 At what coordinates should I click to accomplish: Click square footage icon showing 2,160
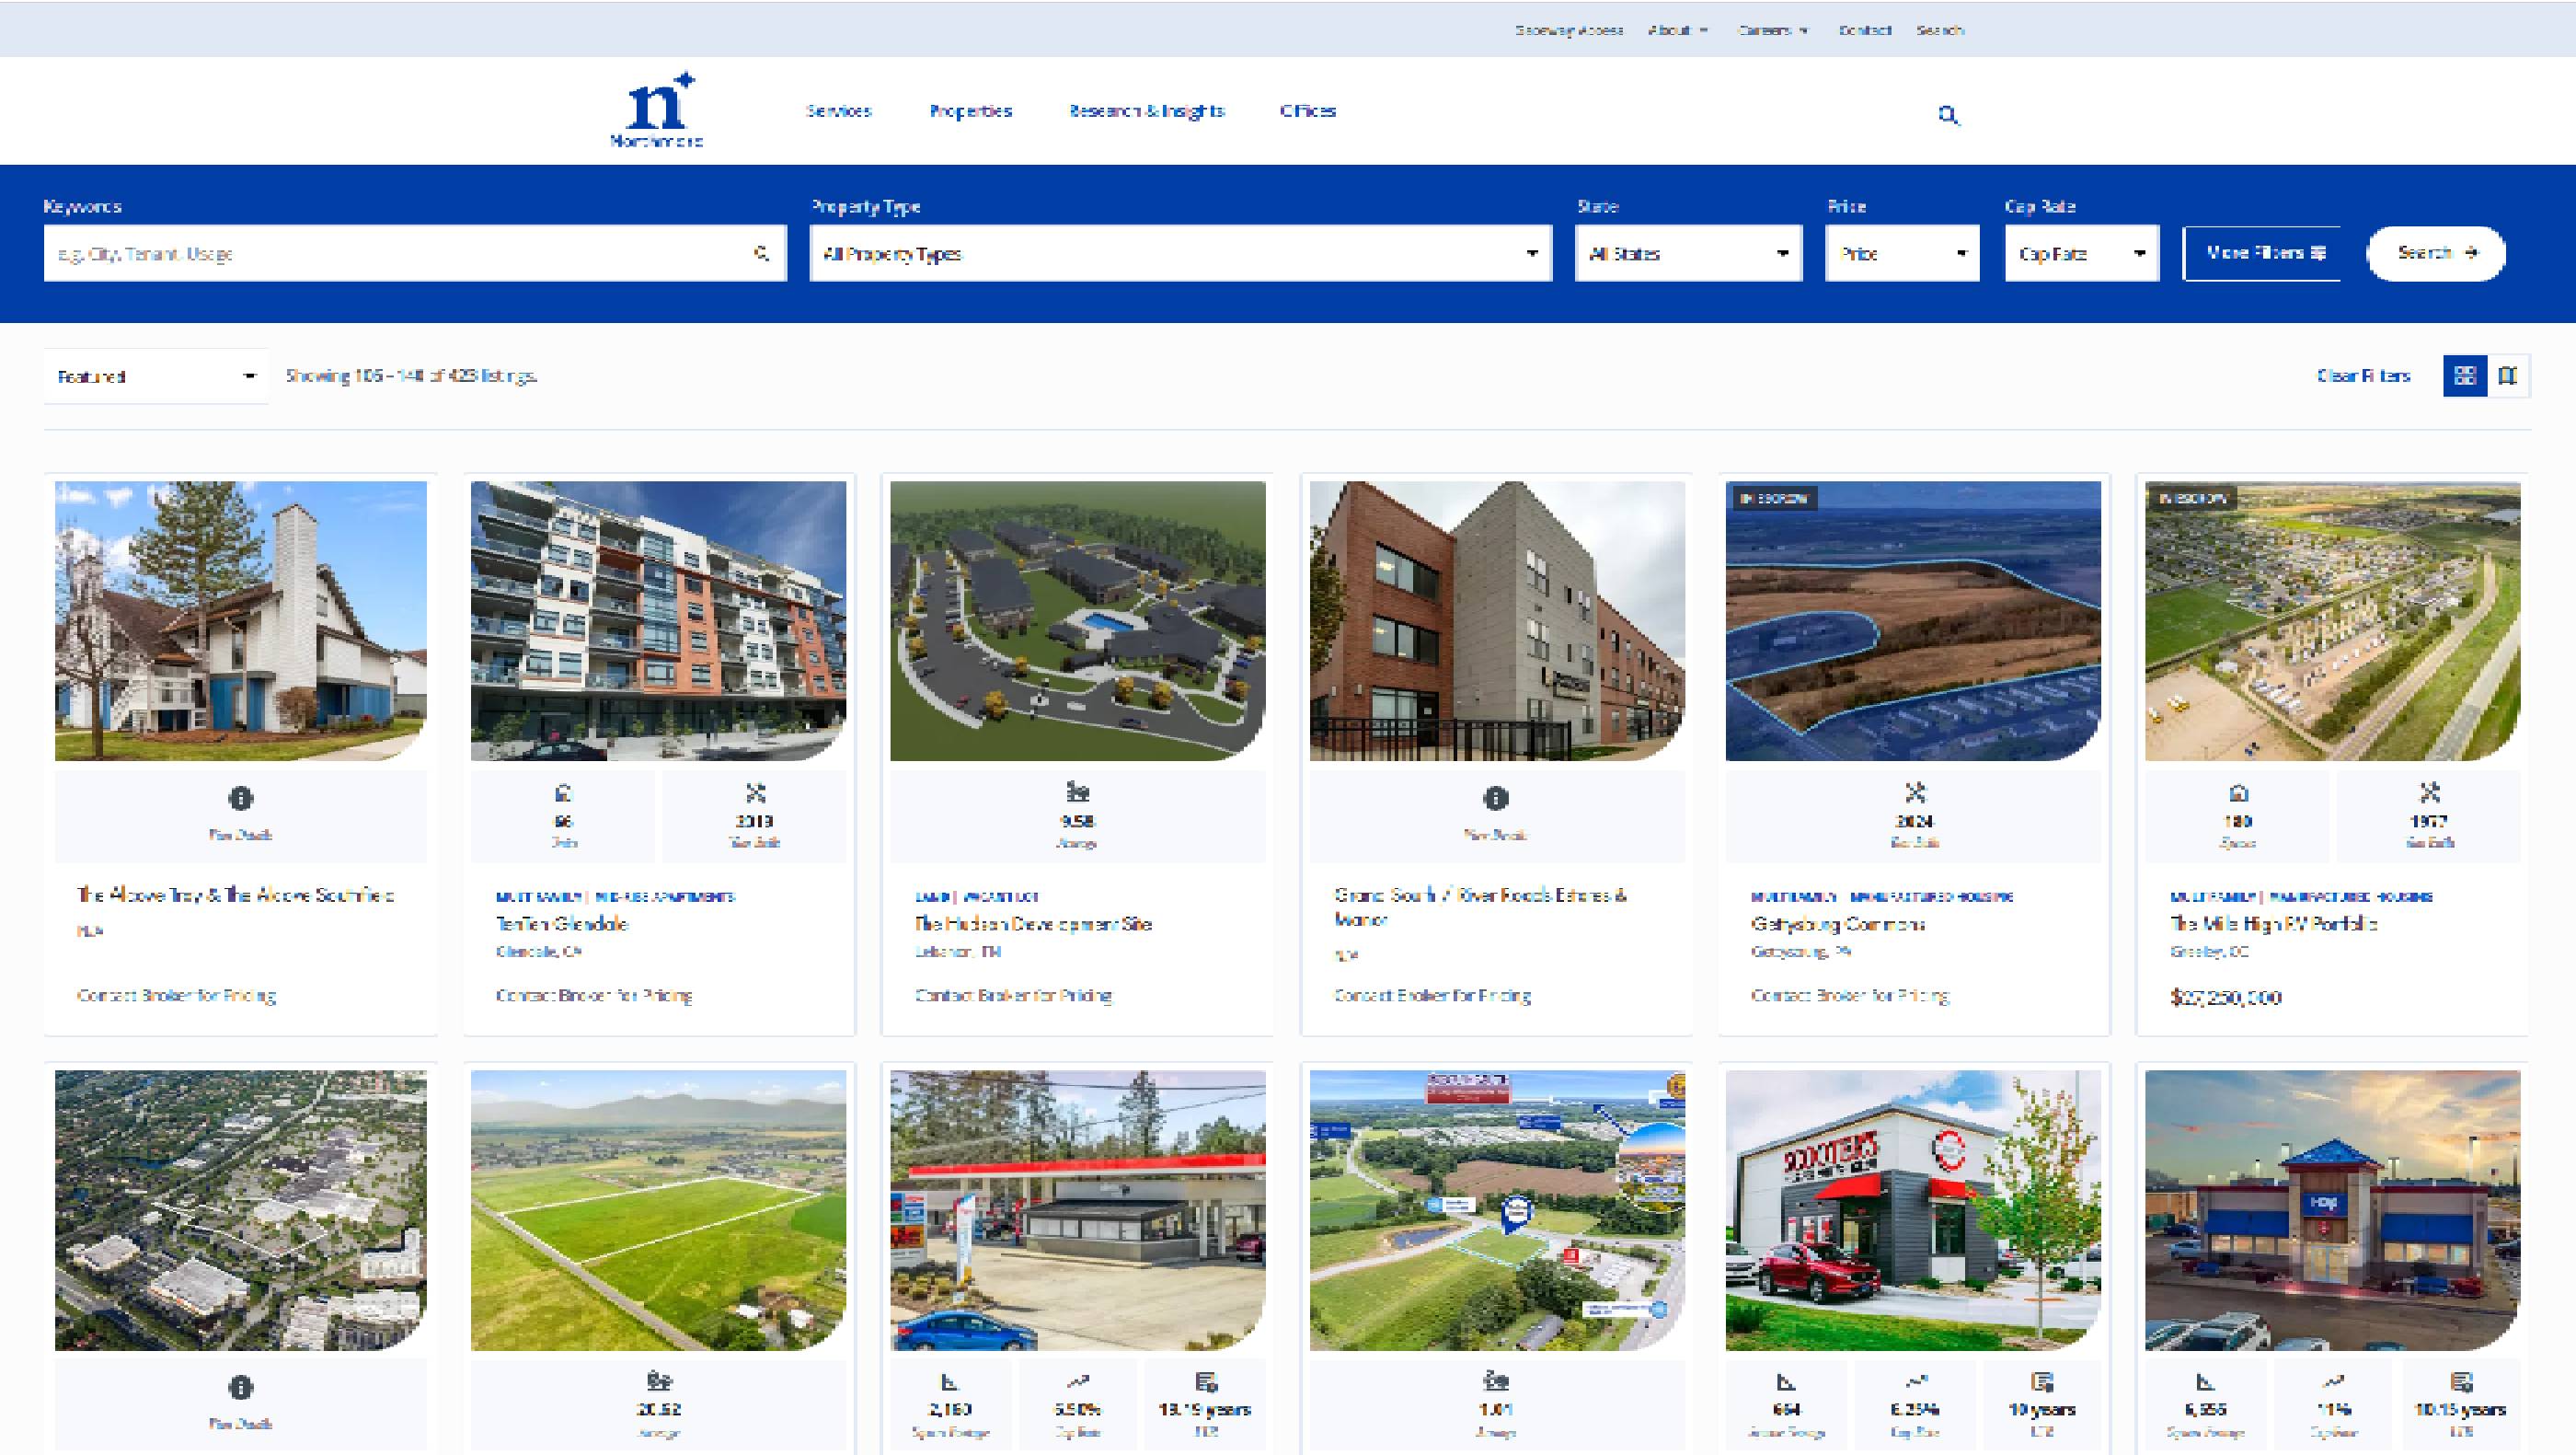coord(949,1382)
